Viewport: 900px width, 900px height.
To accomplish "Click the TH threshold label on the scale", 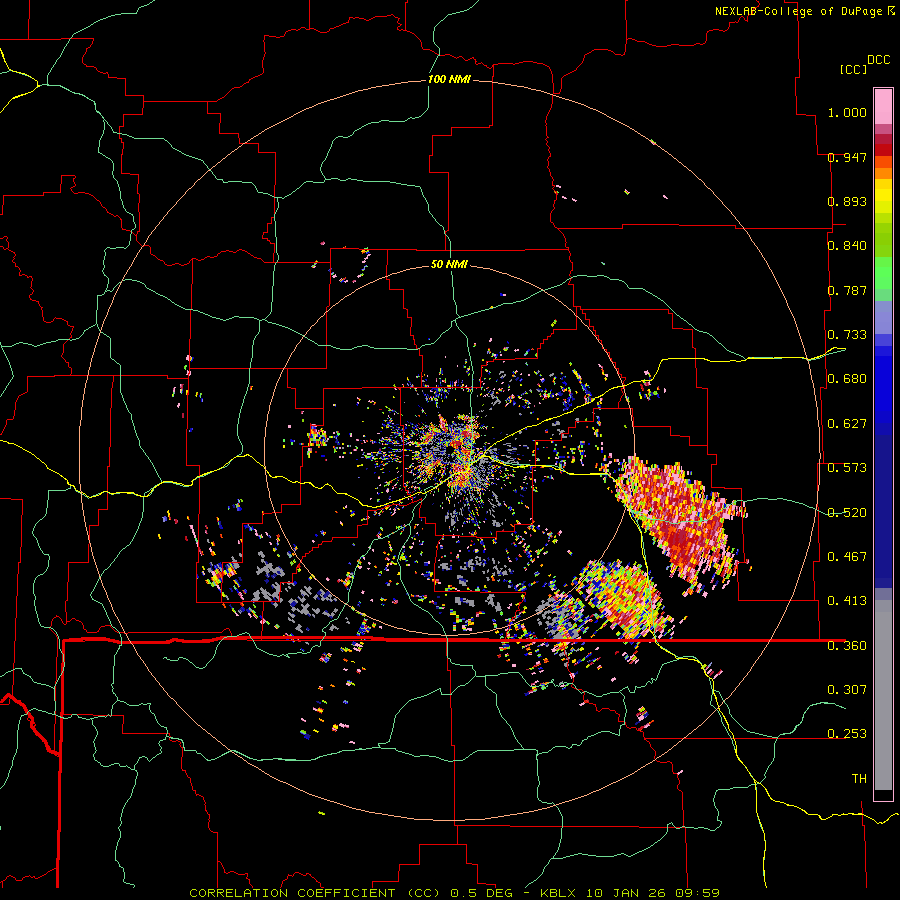I will (859, 779).
